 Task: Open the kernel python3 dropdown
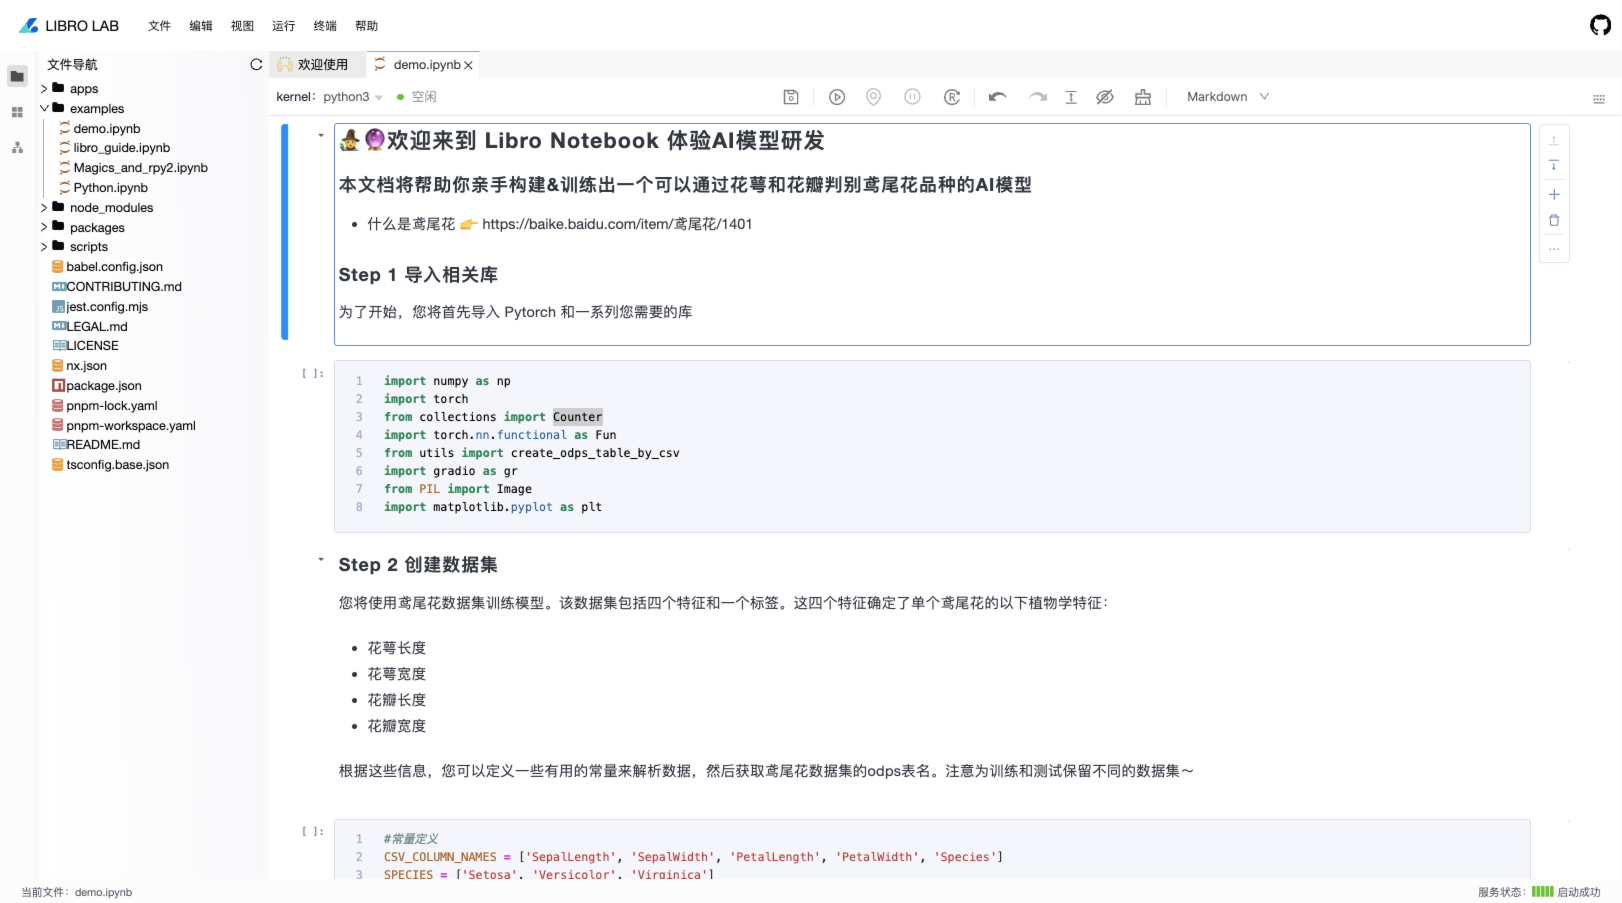(352, 97)
